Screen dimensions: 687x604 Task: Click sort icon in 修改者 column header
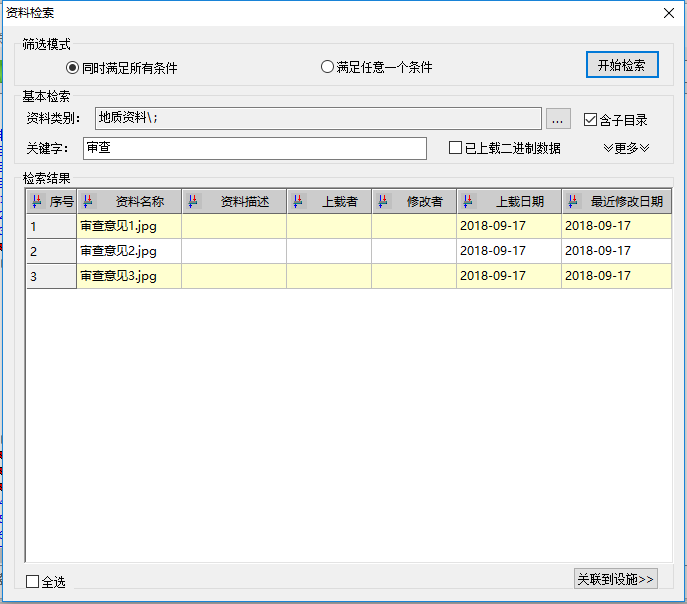383,201
